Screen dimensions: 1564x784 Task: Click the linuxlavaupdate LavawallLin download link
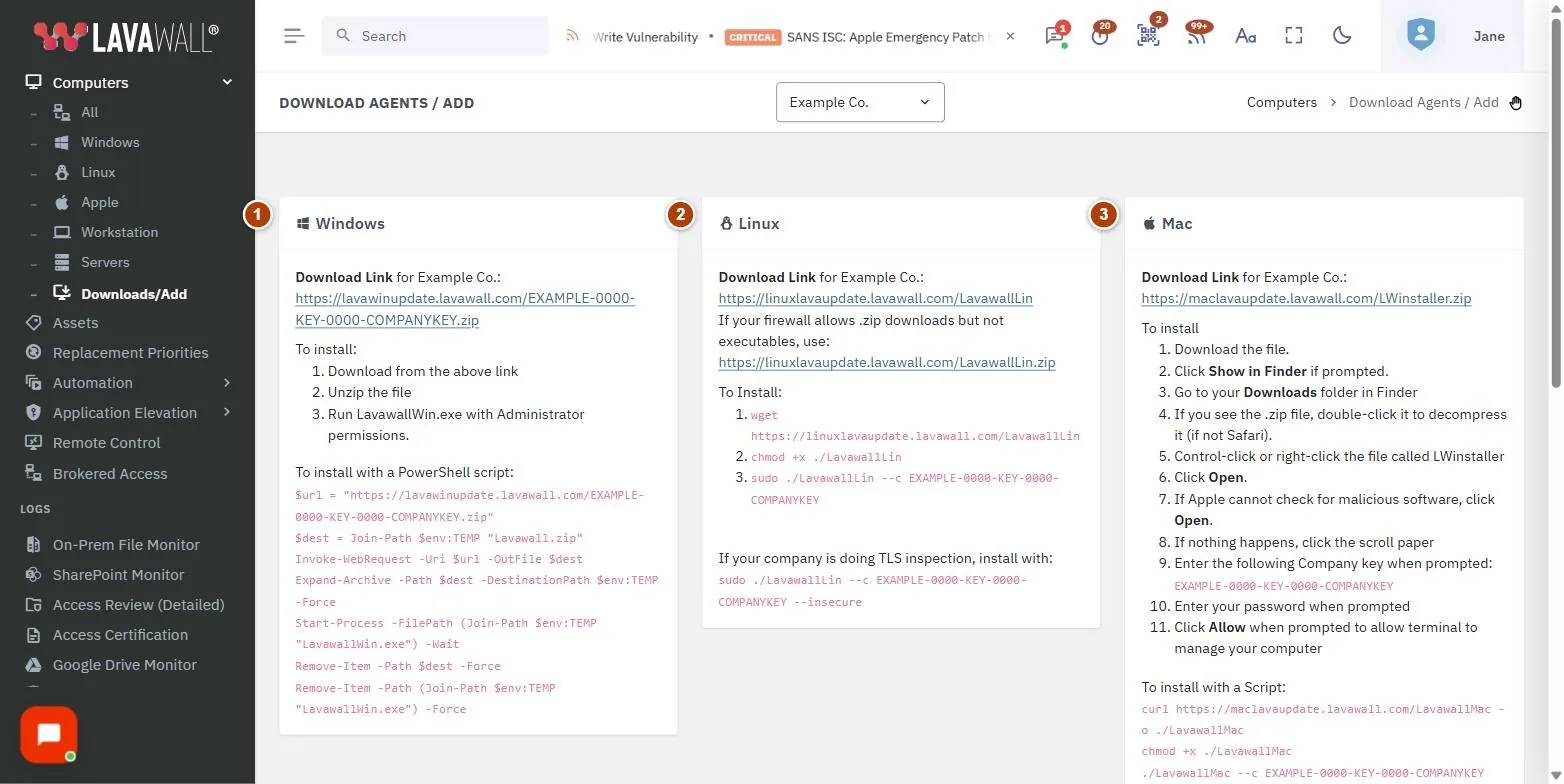[x=876, y=298]
